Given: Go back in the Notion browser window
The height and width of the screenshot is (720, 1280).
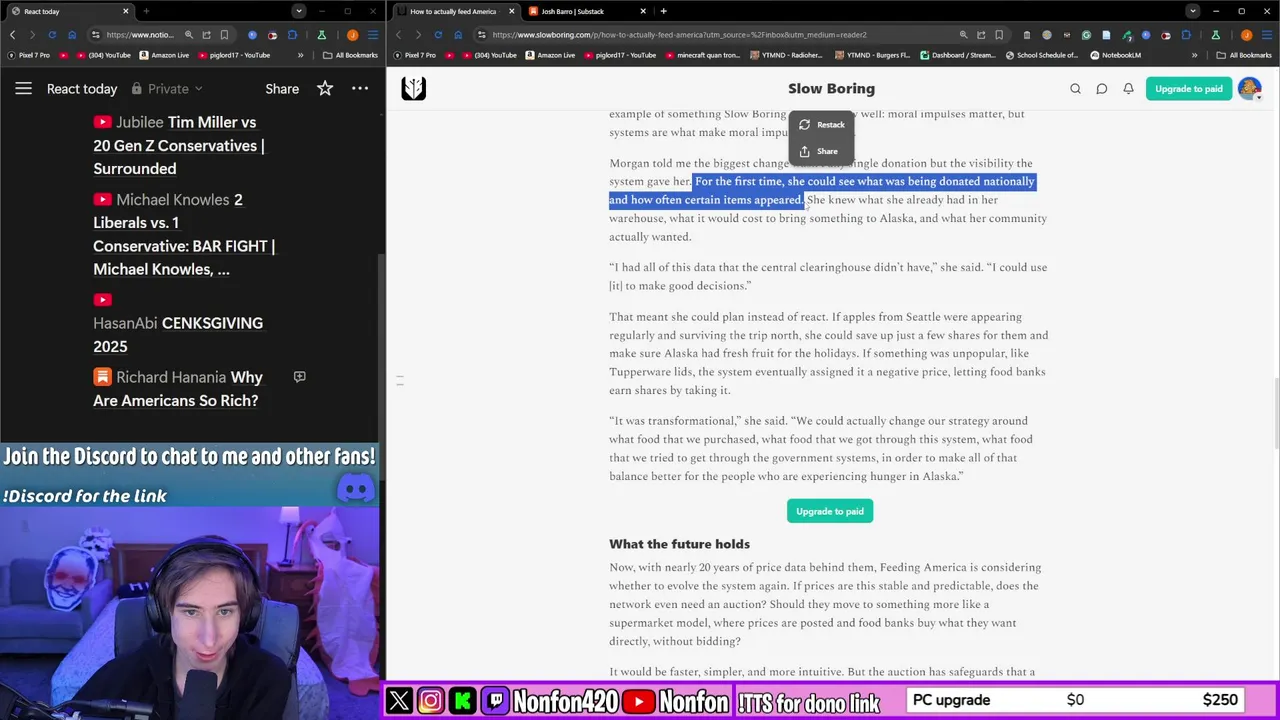Looking at the screenshot, I should click(12, 34).
